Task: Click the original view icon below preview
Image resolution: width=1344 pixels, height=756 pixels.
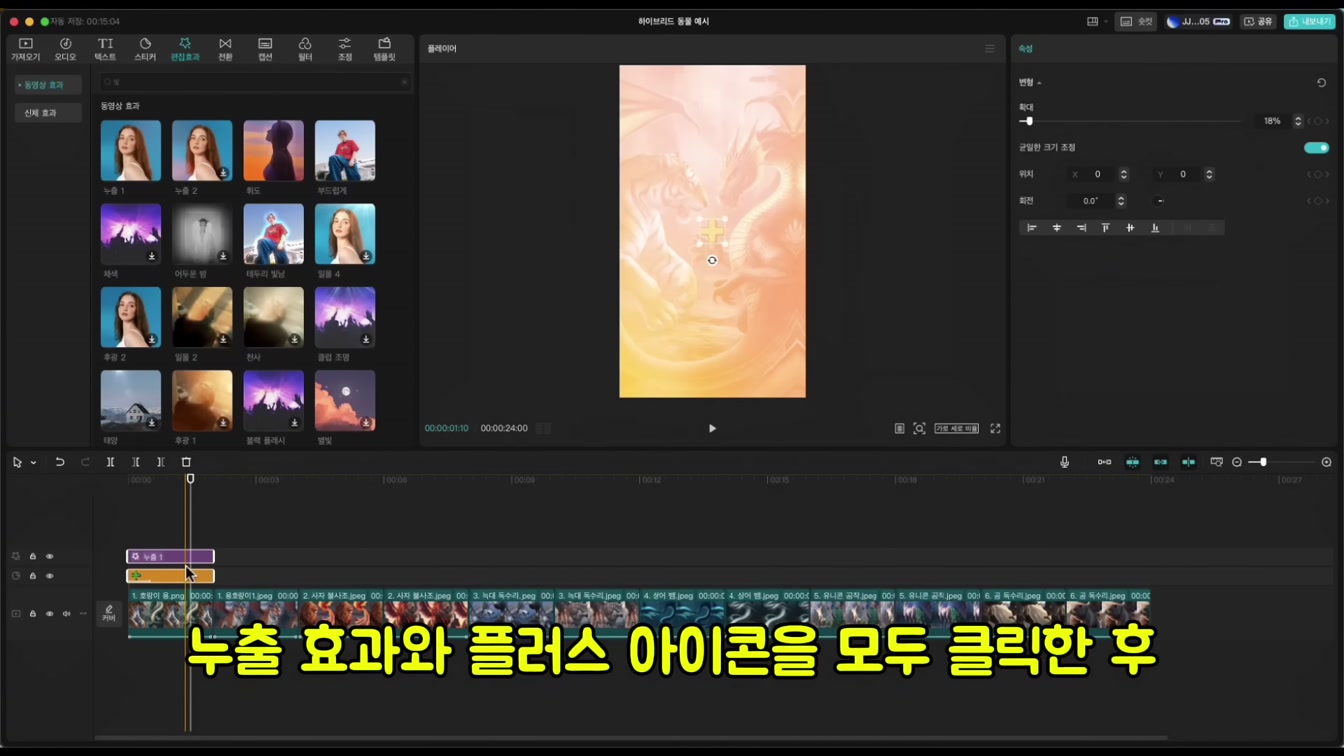Action: [899, 428]
